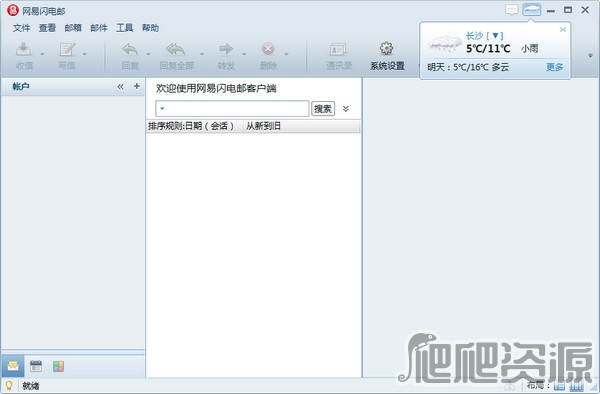
Task: Click into the mail search input field
Action: click(x=232, y=109)
